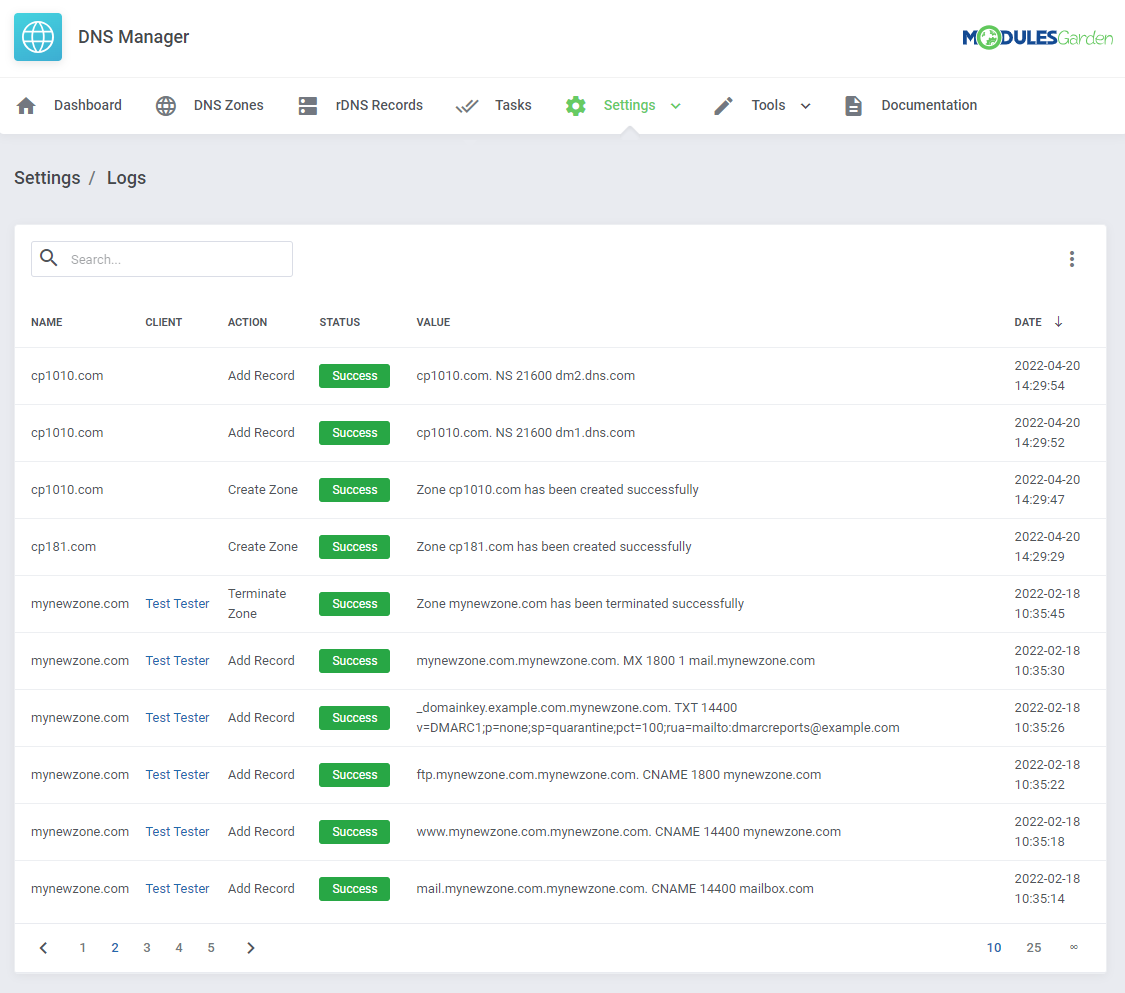Image resolution: width=1125 pixels, height=993 pixels.
Task: Toggle the Date column sort arrow
Action: point(1058,321)
